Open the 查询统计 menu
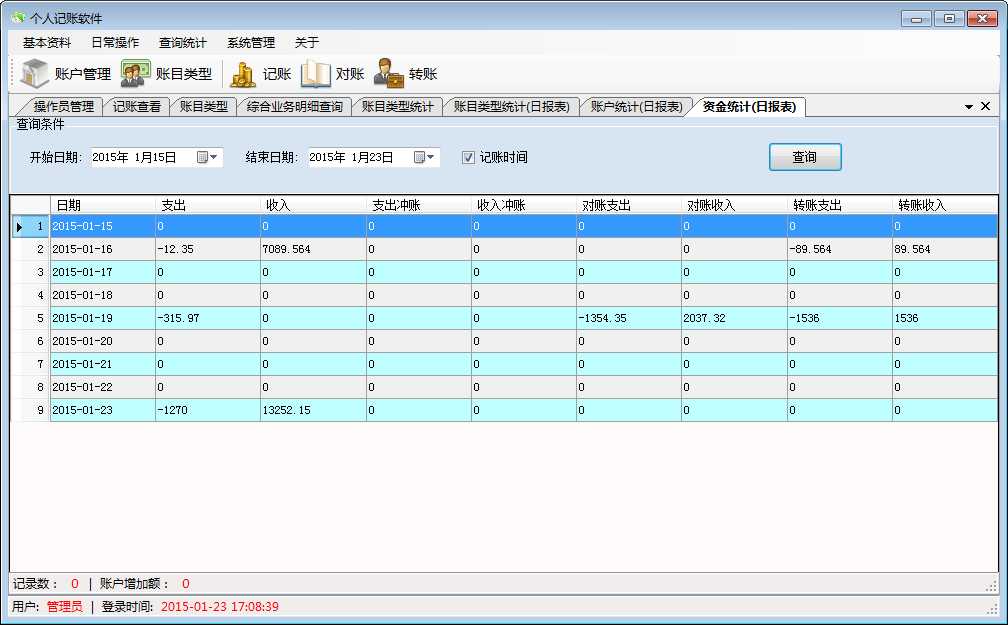The height and width of the screenshot is (625, 1008). (183, 42)
